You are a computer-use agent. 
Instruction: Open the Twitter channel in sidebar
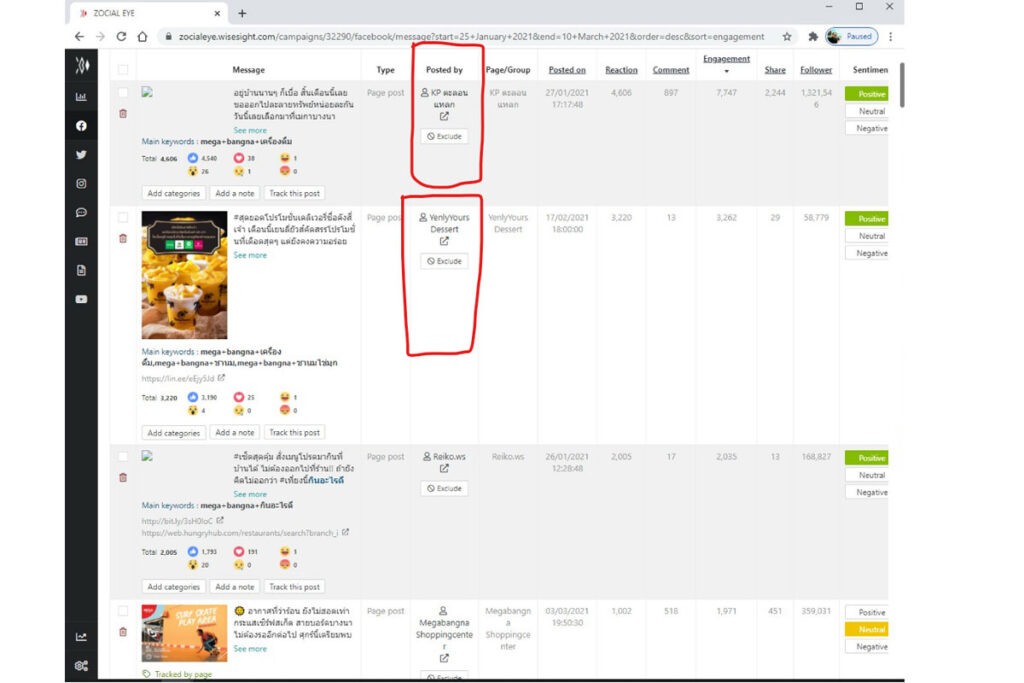pos(81,155)
